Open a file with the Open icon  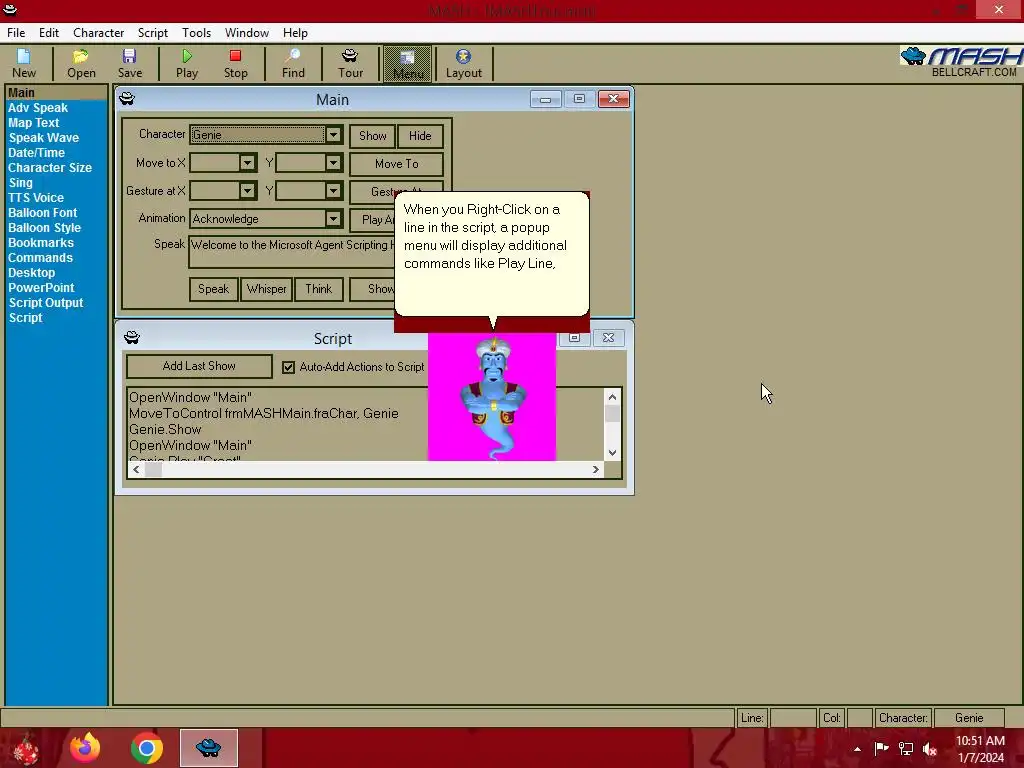[81, 63]
